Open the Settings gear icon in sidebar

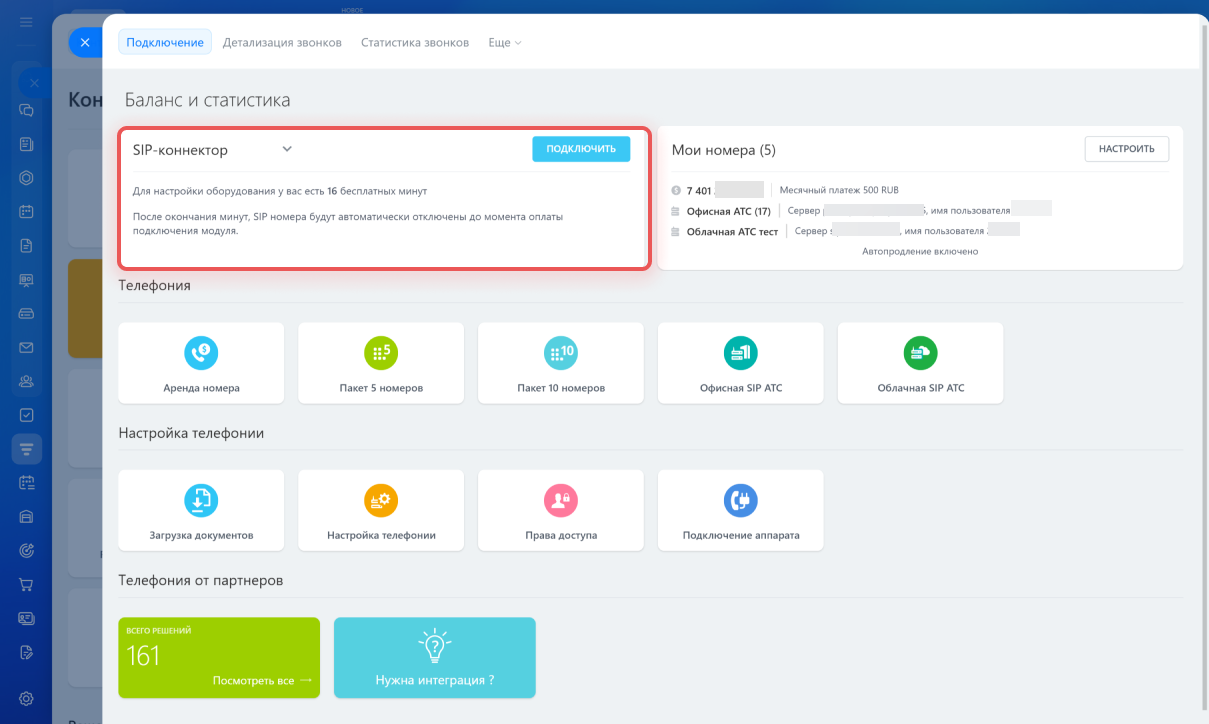(x=27, y=698)
